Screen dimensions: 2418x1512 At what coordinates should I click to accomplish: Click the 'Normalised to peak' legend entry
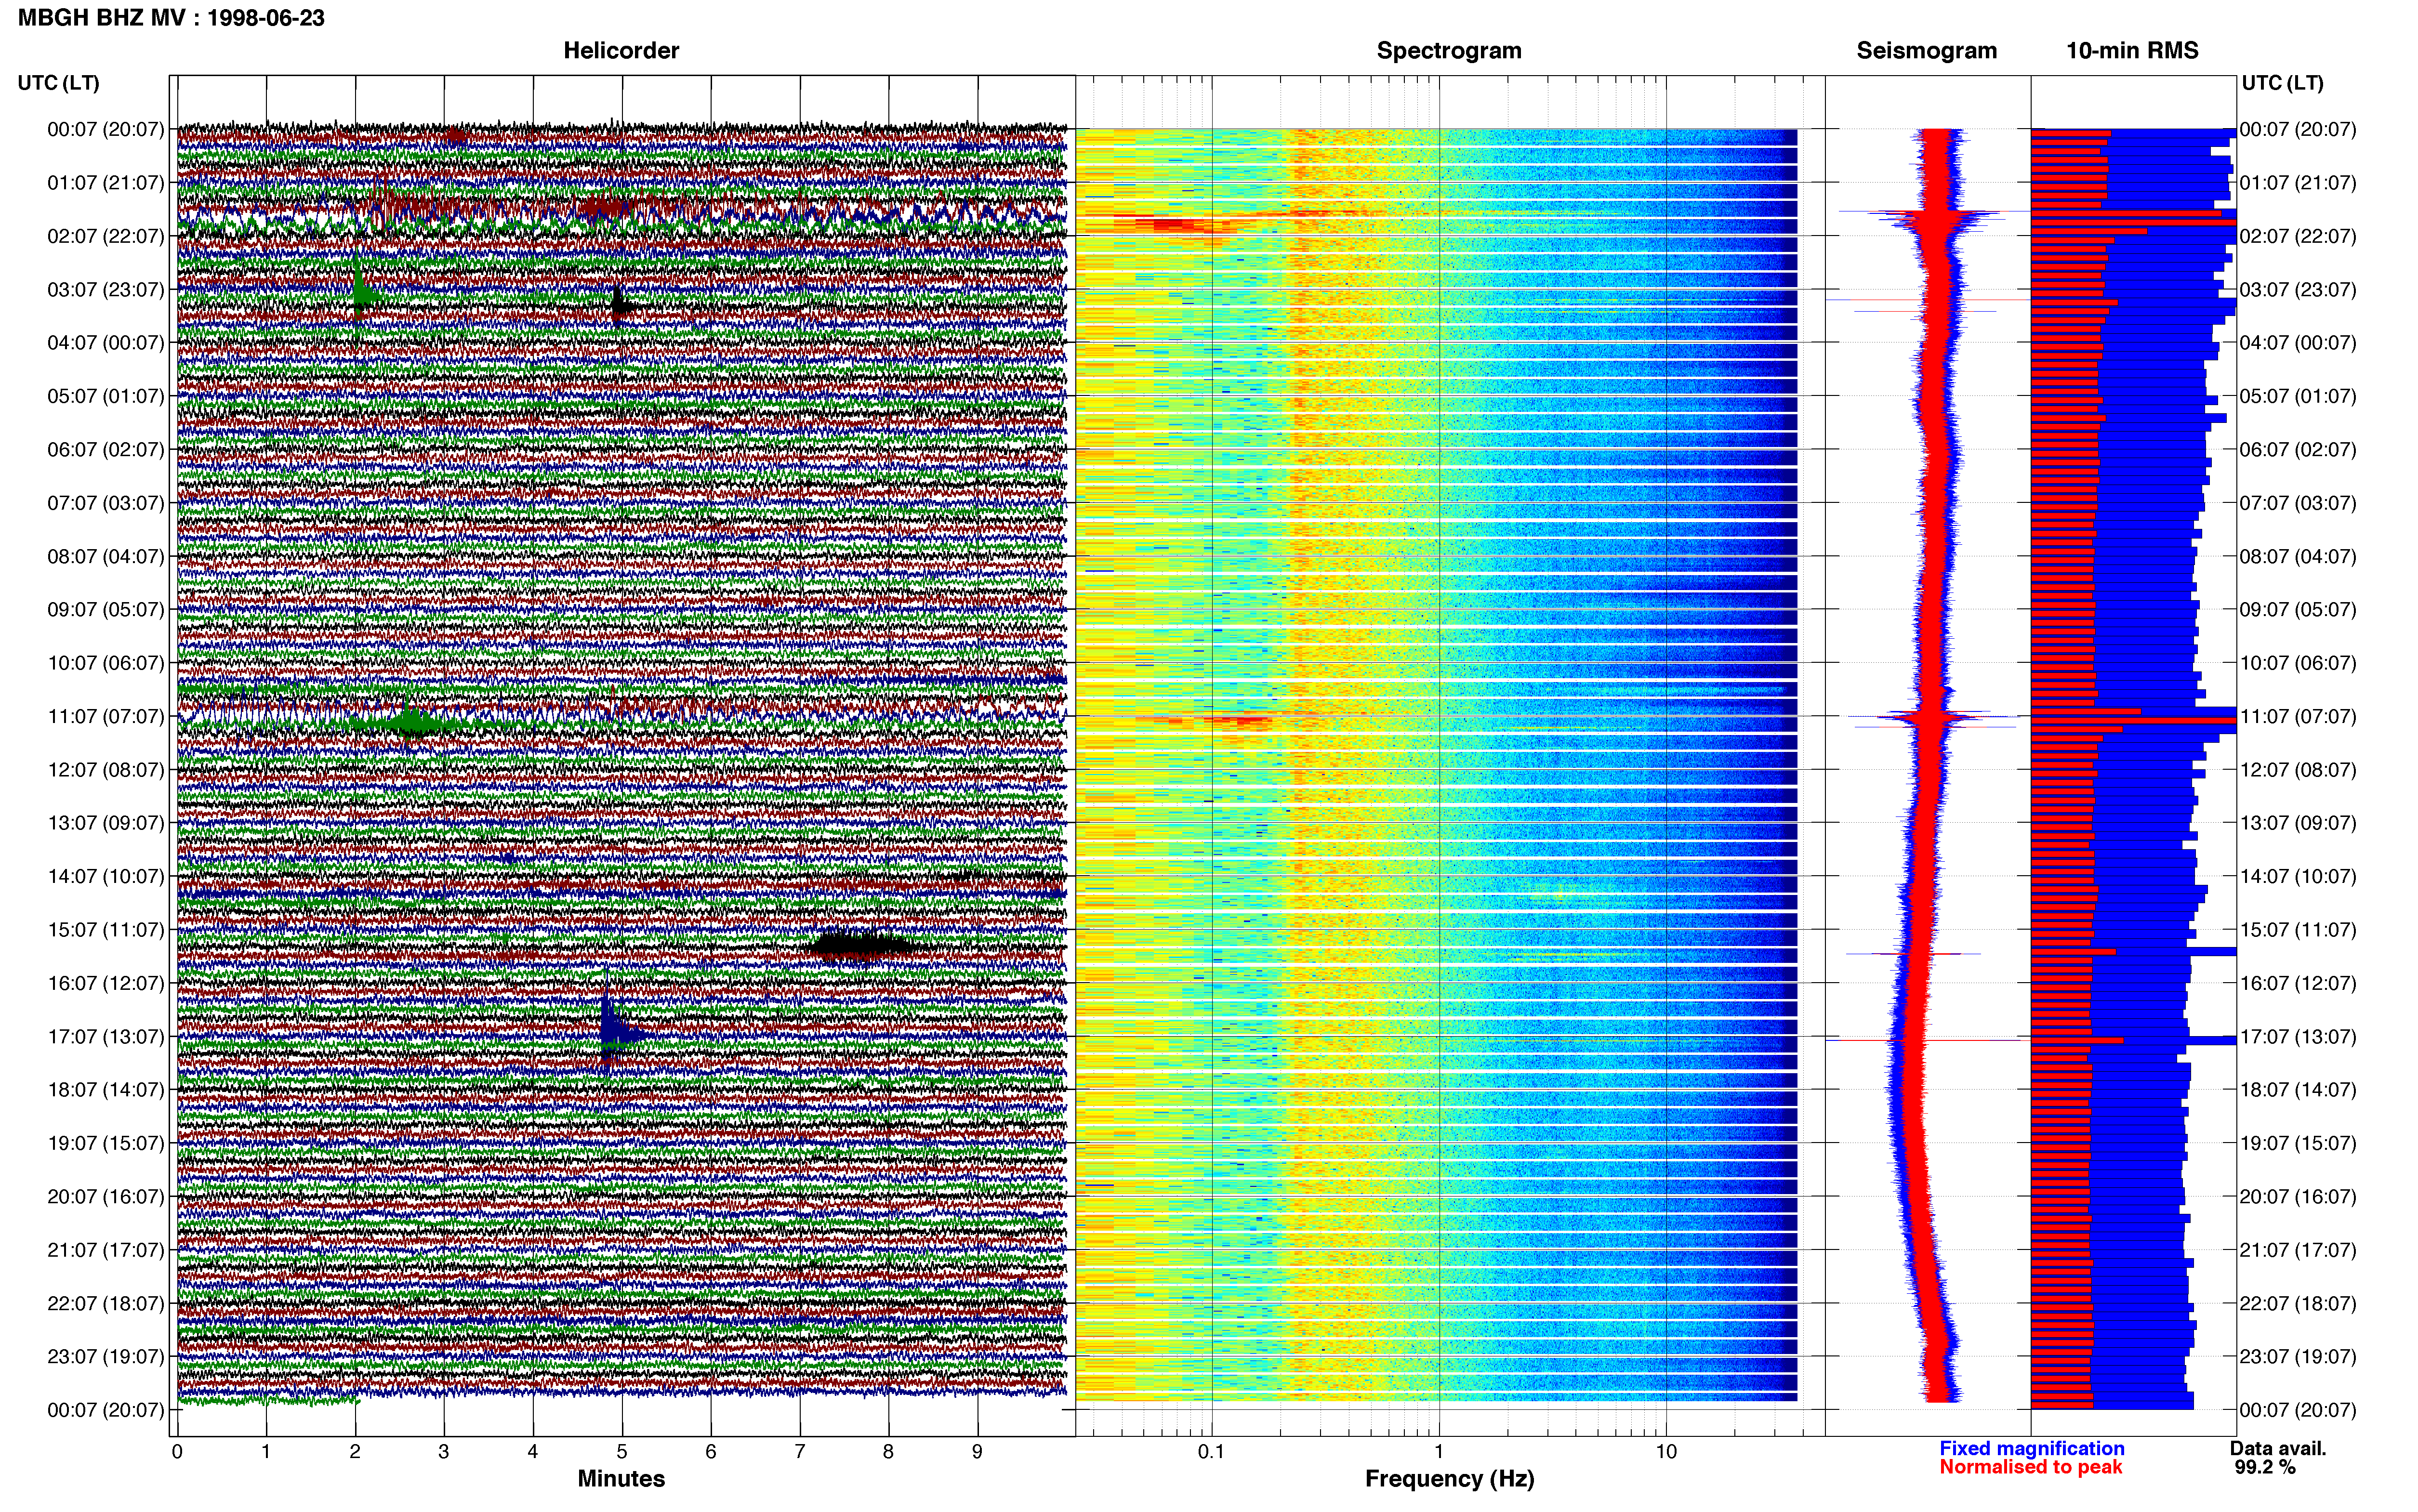(2030, 1467)
